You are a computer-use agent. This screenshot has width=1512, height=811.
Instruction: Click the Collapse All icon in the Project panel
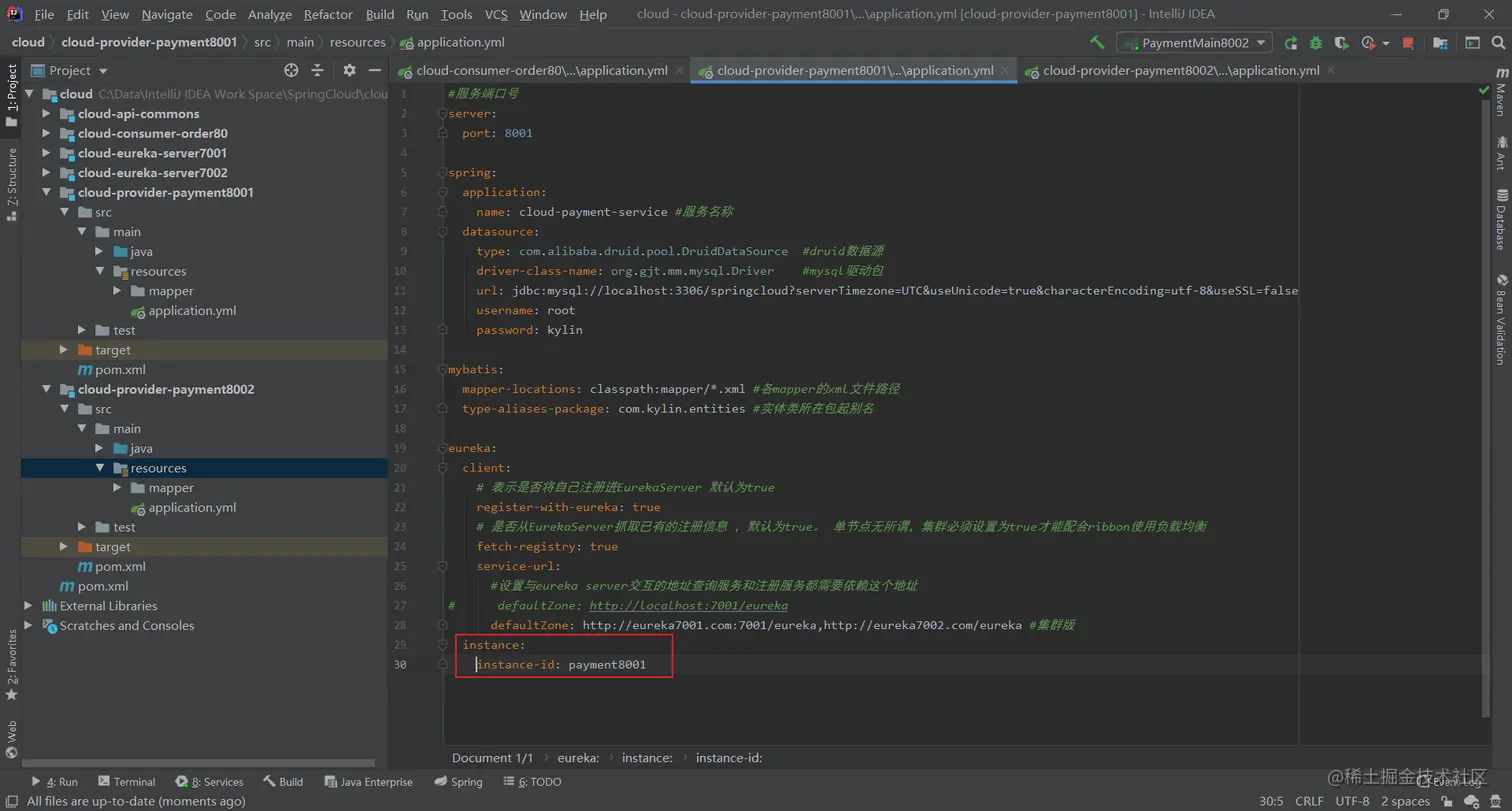(317, 70)
